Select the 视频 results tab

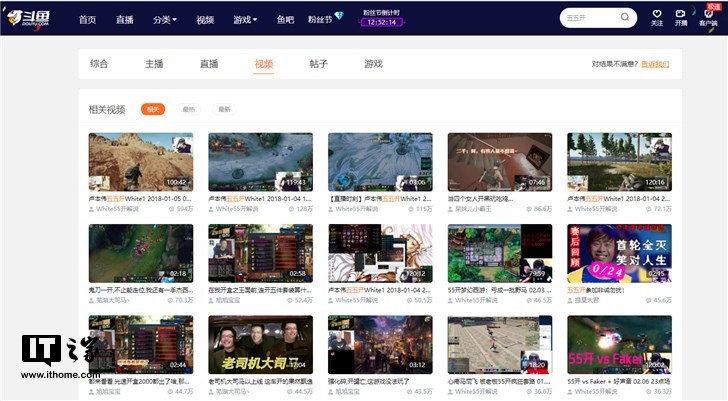[264, 64]
